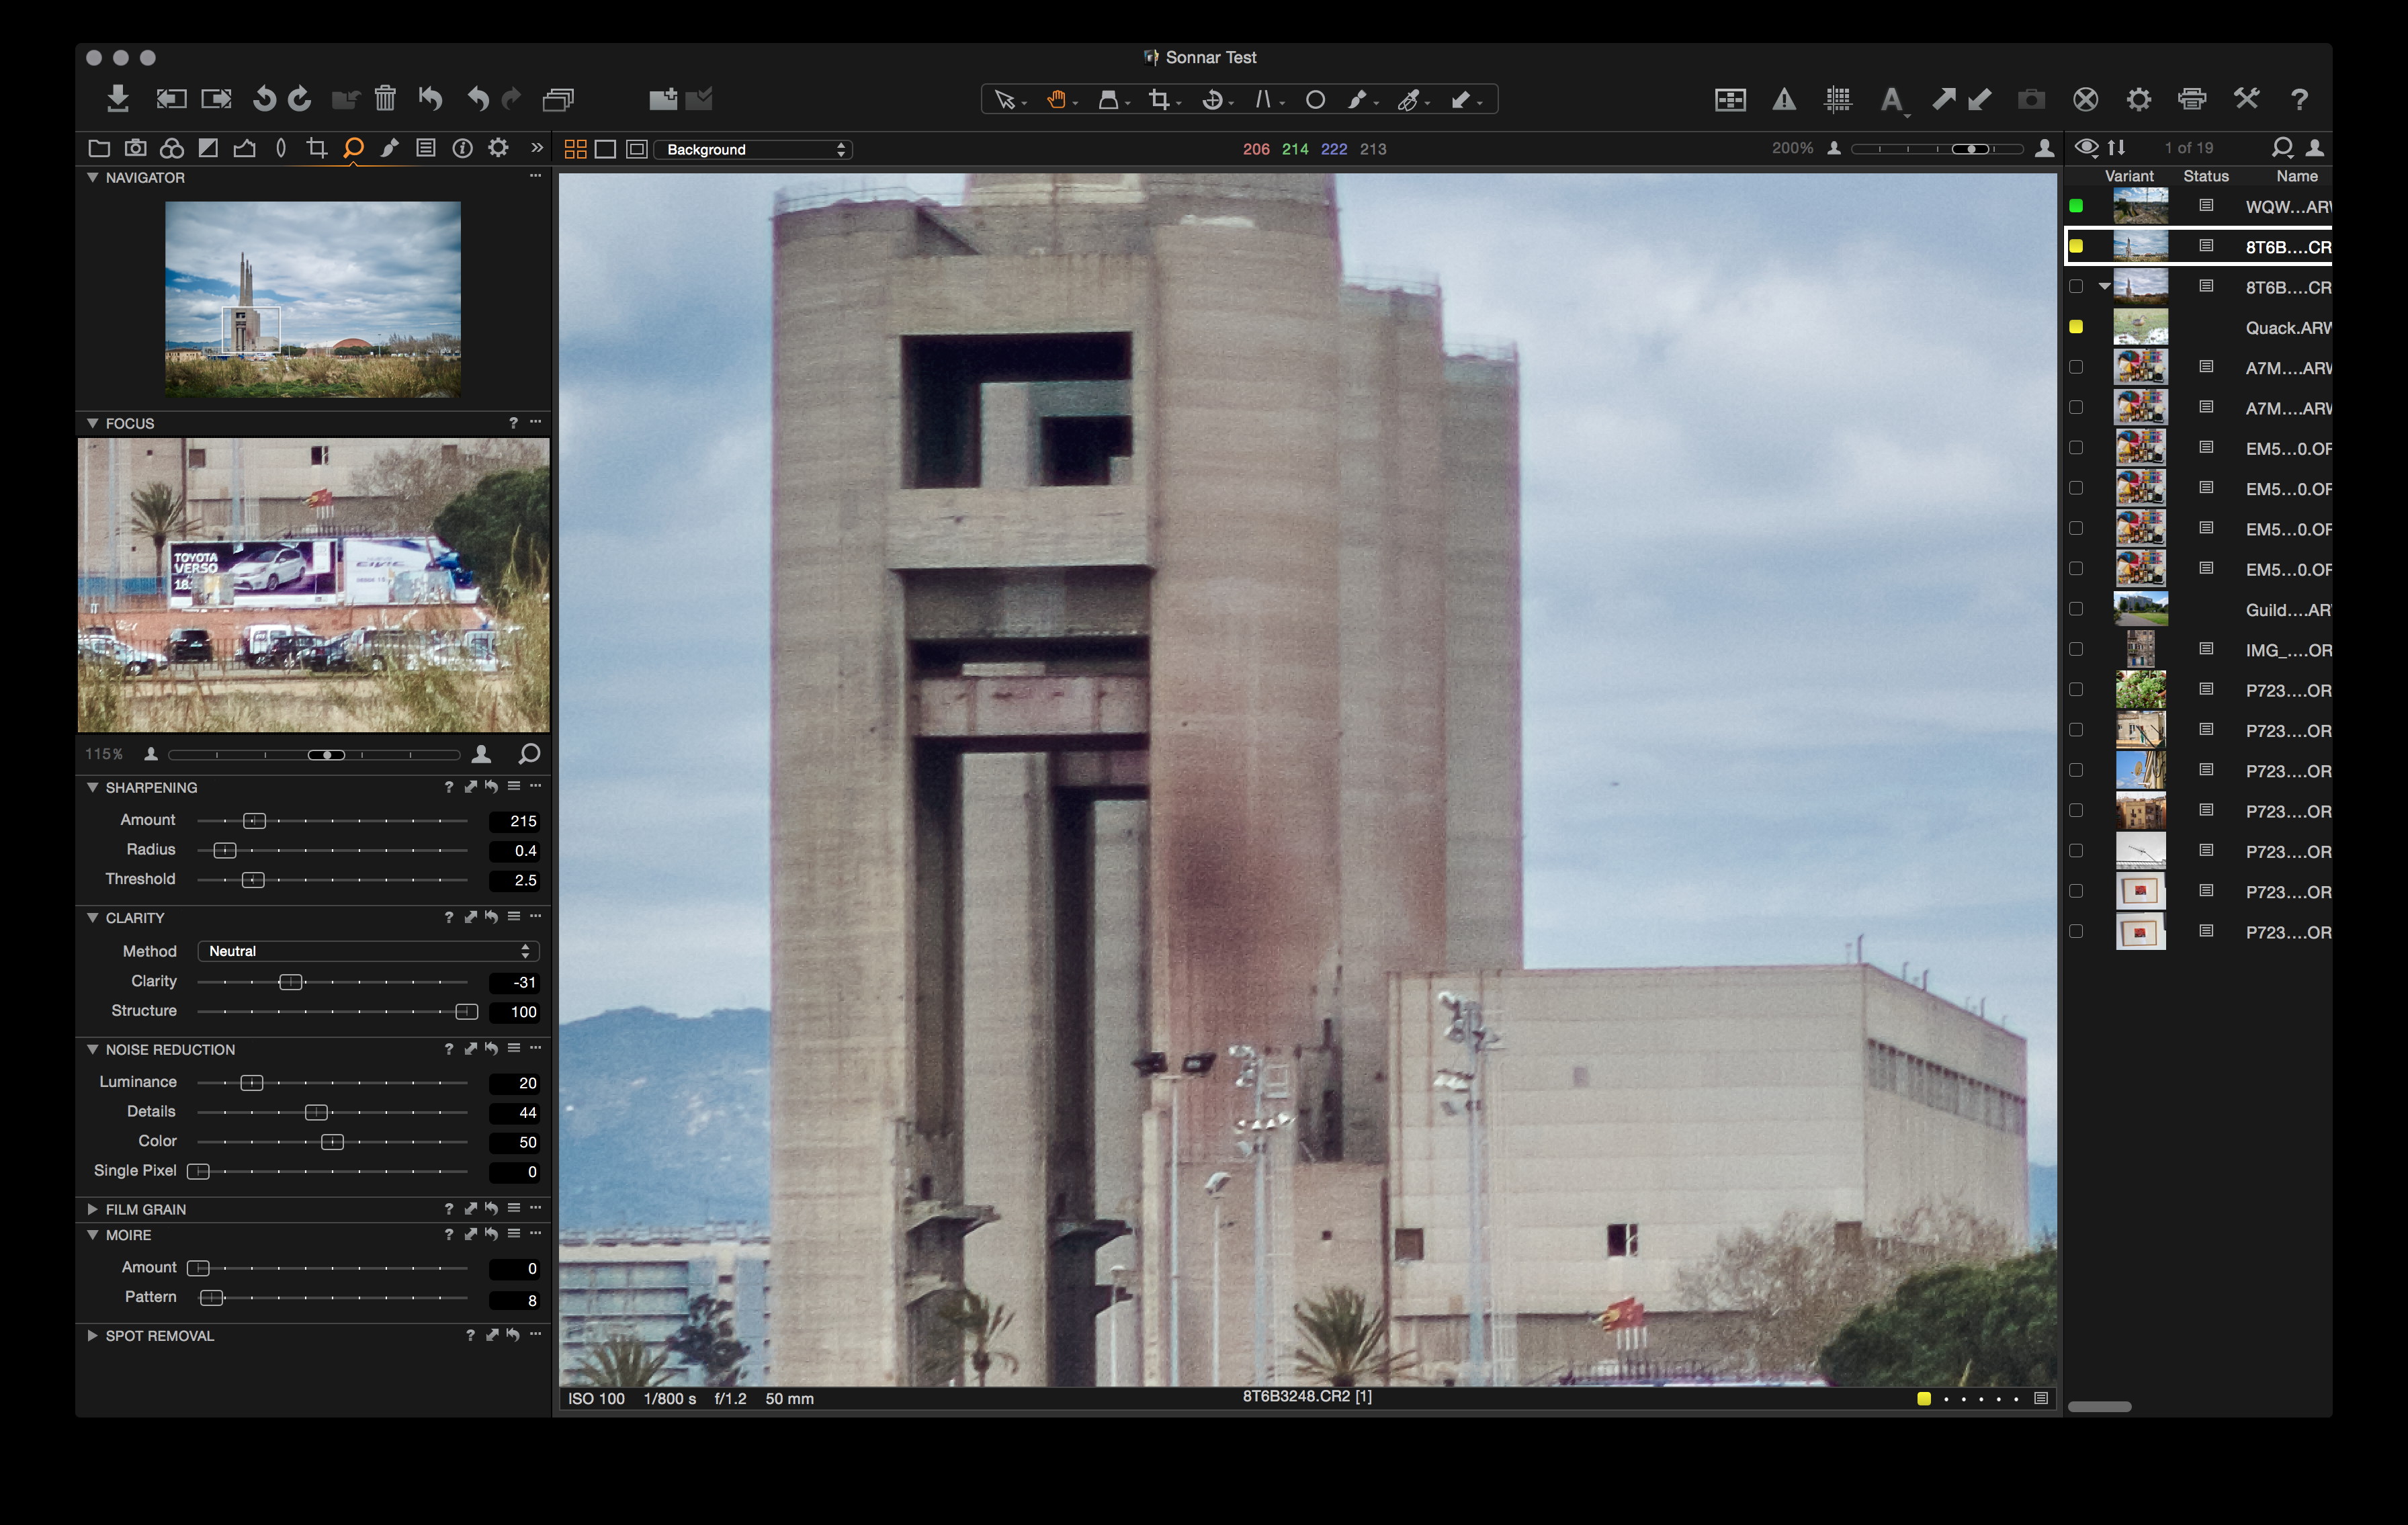Click the Import images download icon
2408x1525 pixels.
click(118, 98)
